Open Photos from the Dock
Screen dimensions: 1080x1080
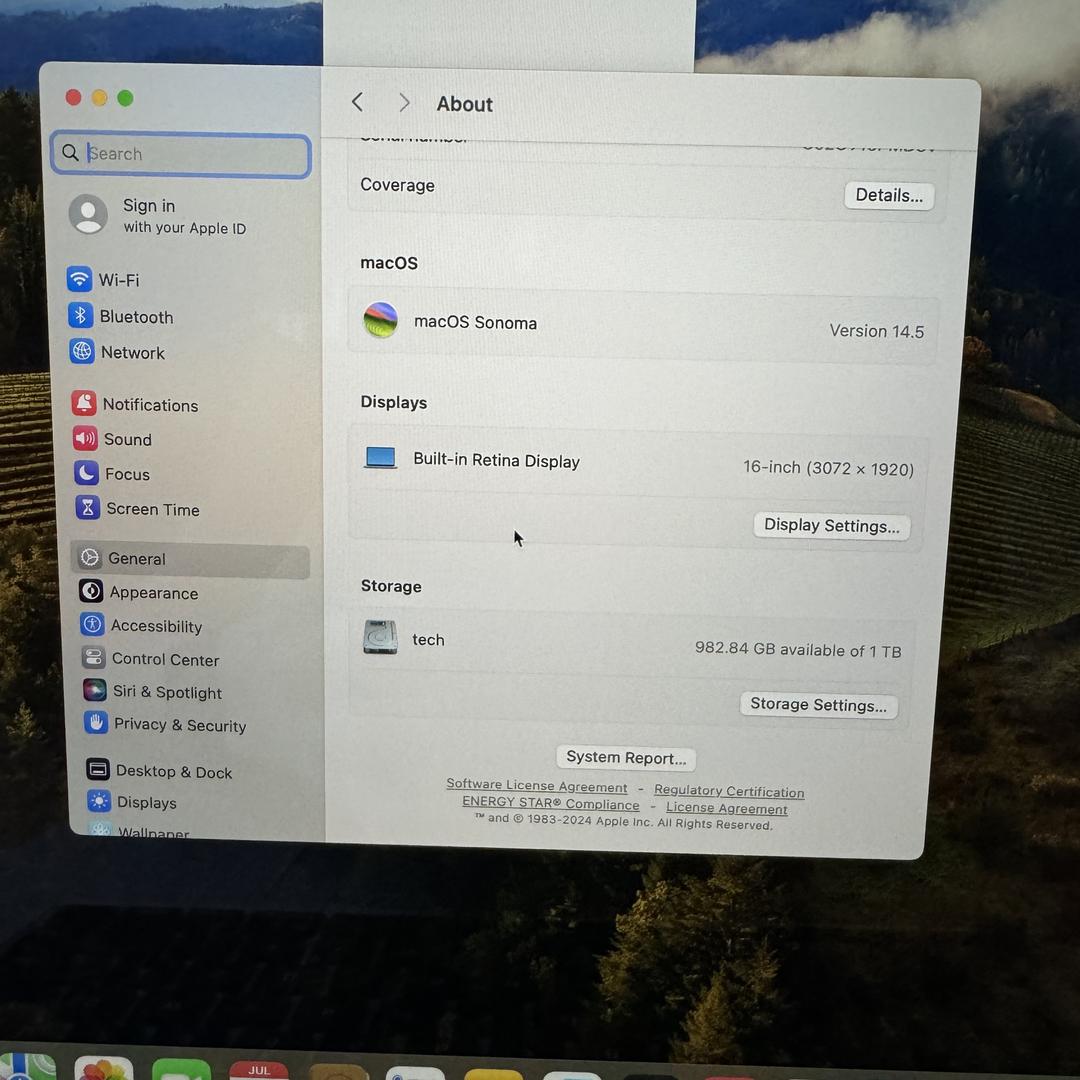[x=103, y=1068]
